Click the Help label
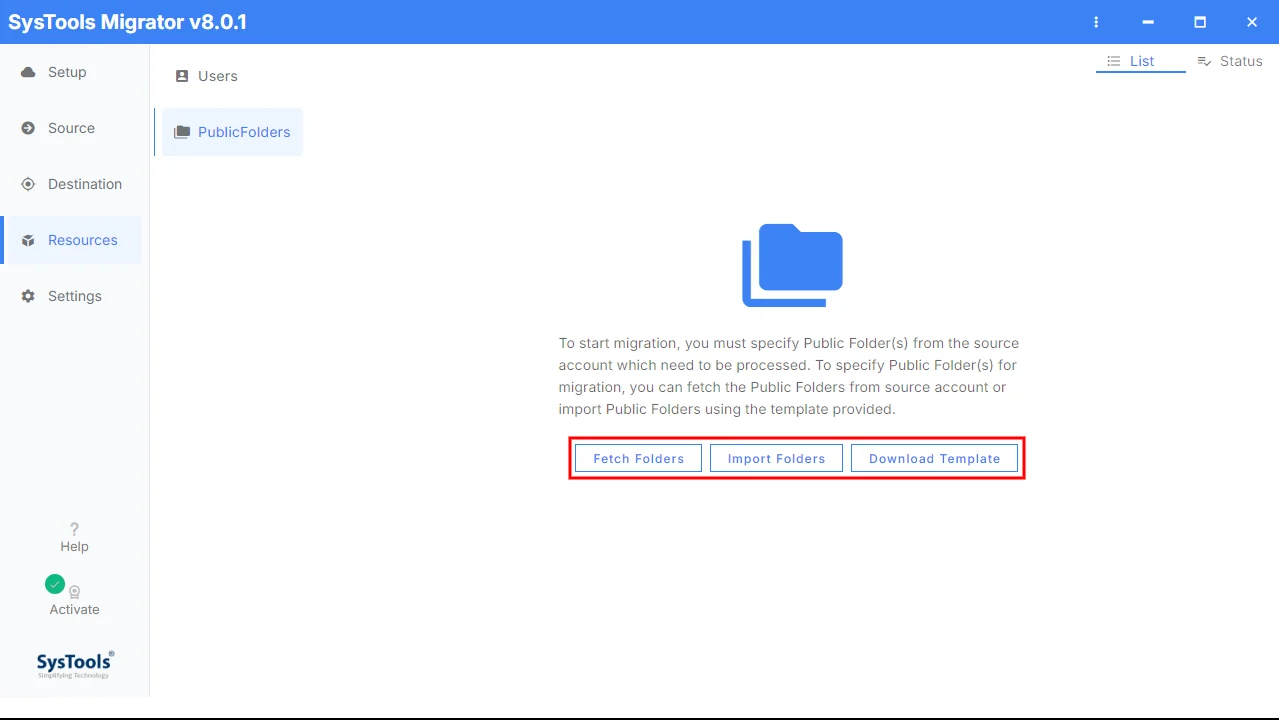The height and width of the screenshot is (720, 1279). (x=74, y=547)
